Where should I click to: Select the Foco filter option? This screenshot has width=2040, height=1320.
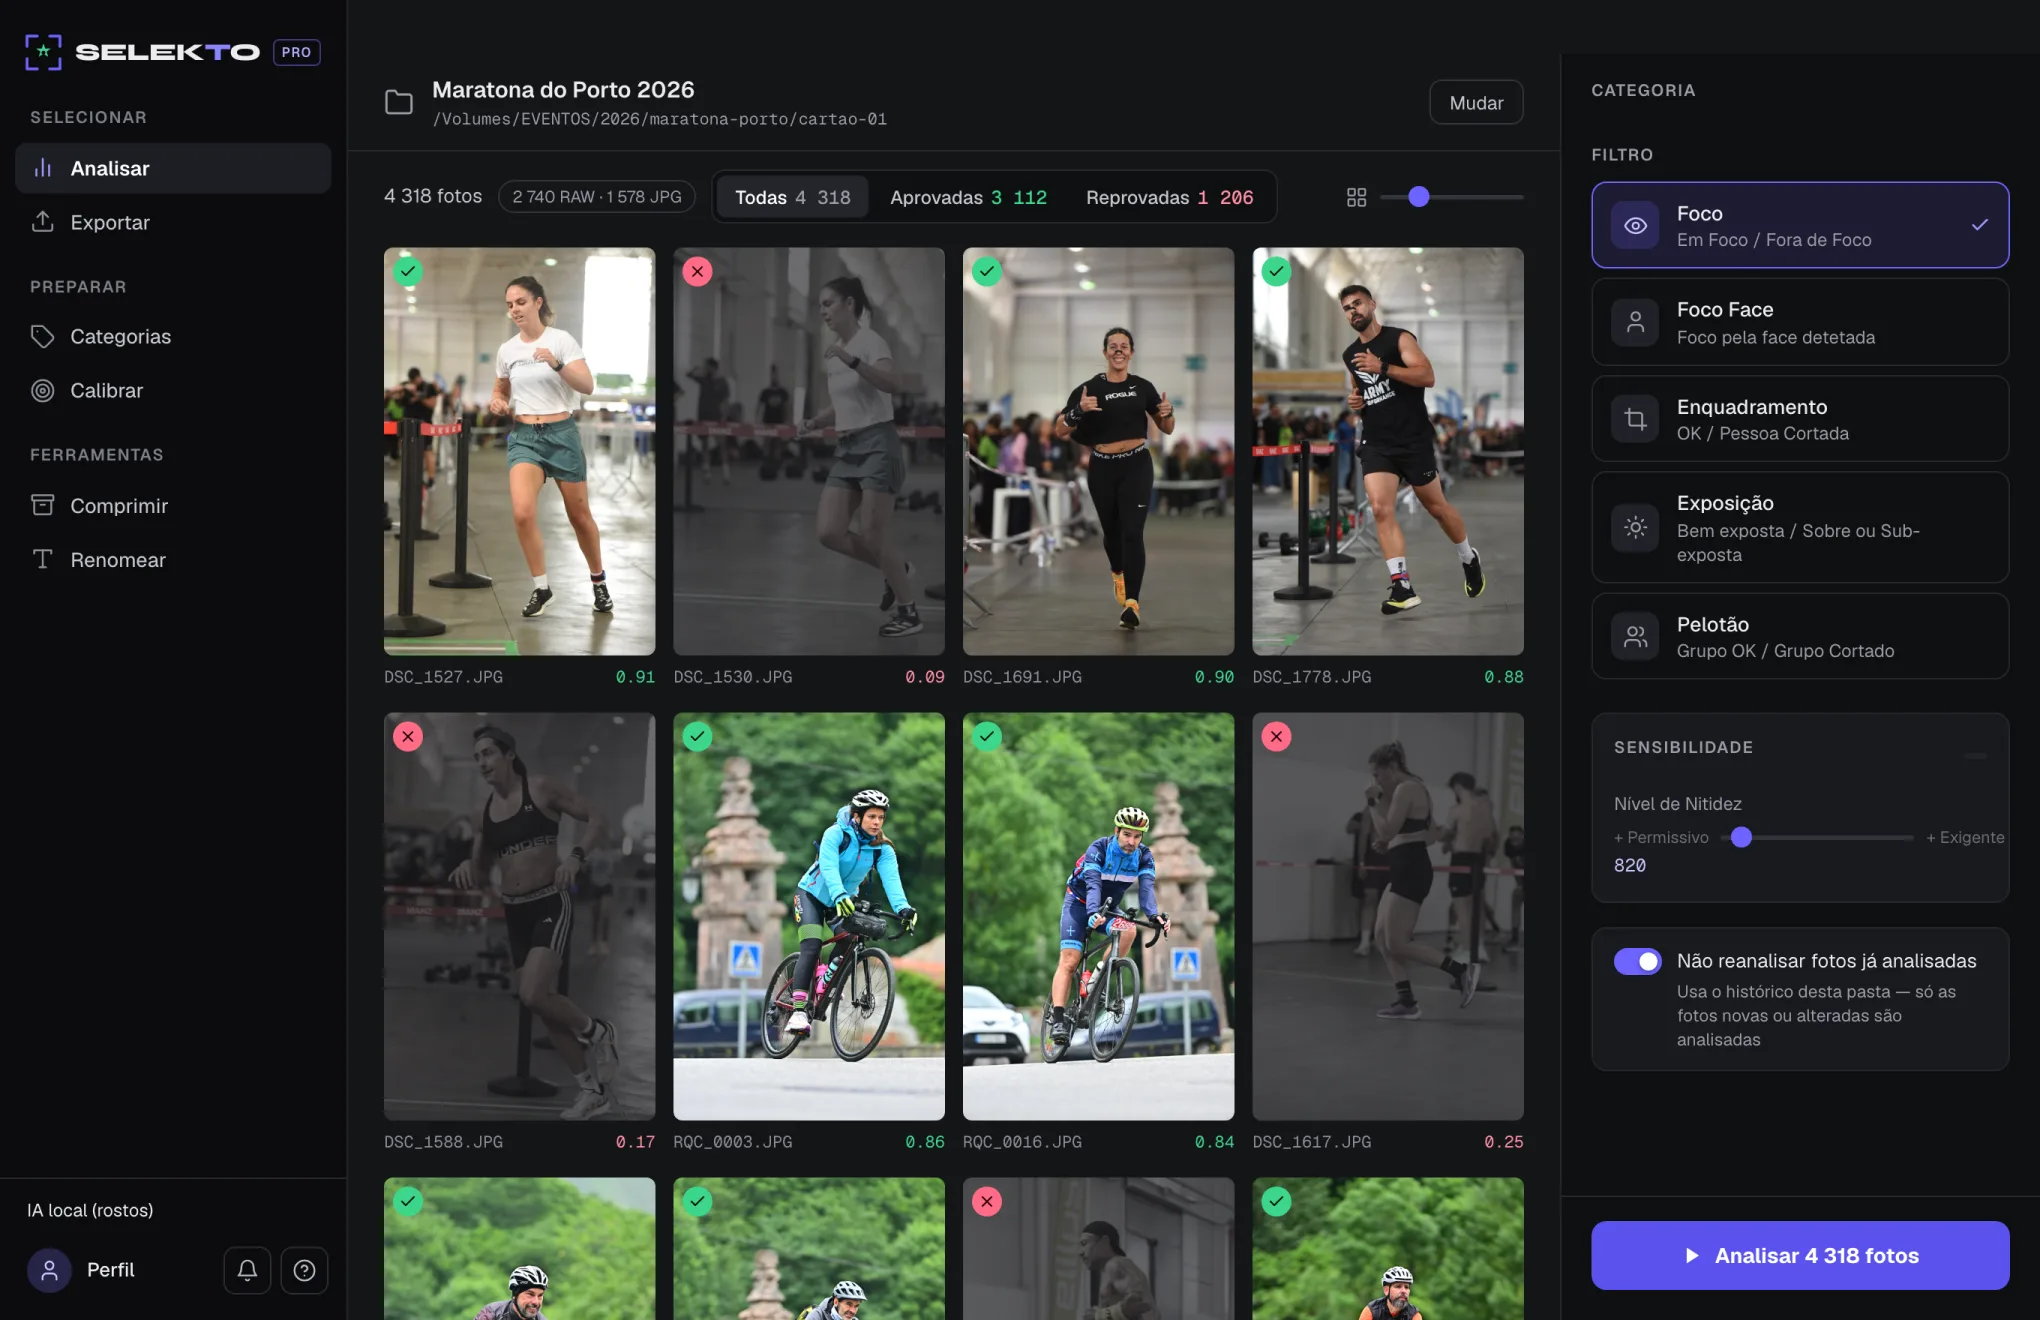1800,225
